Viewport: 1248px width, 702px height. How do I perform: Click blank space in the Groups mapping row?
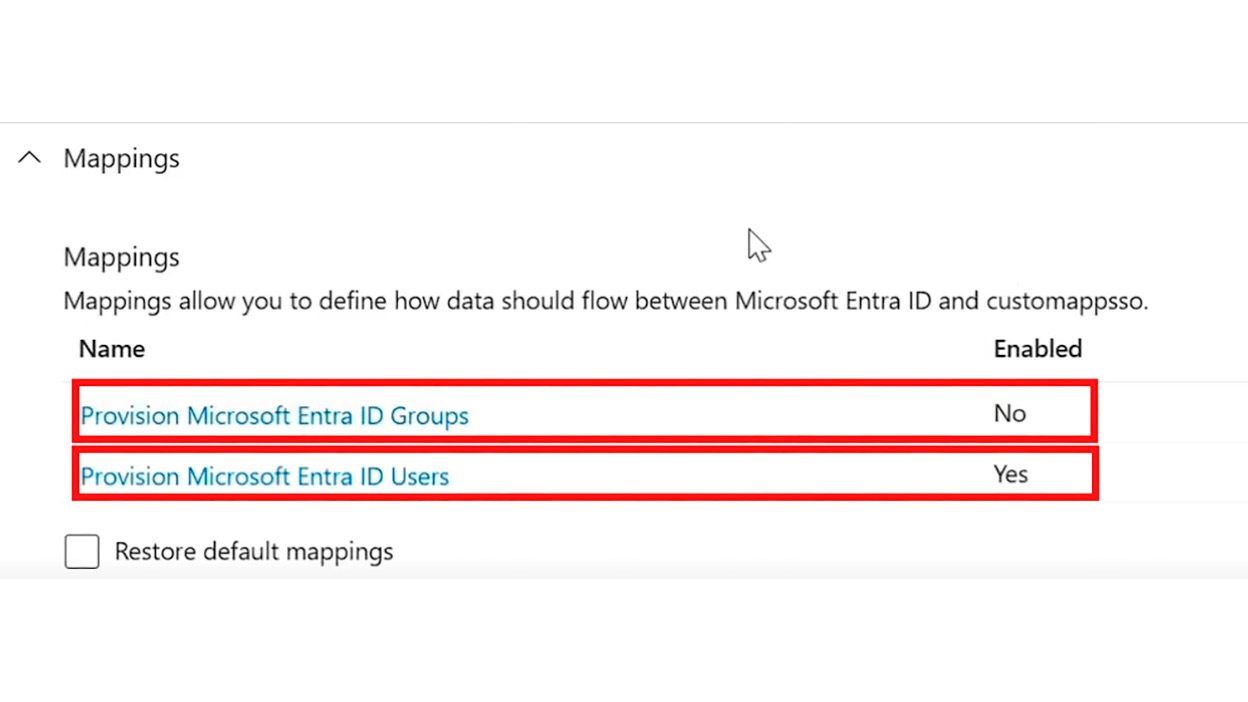730,413
